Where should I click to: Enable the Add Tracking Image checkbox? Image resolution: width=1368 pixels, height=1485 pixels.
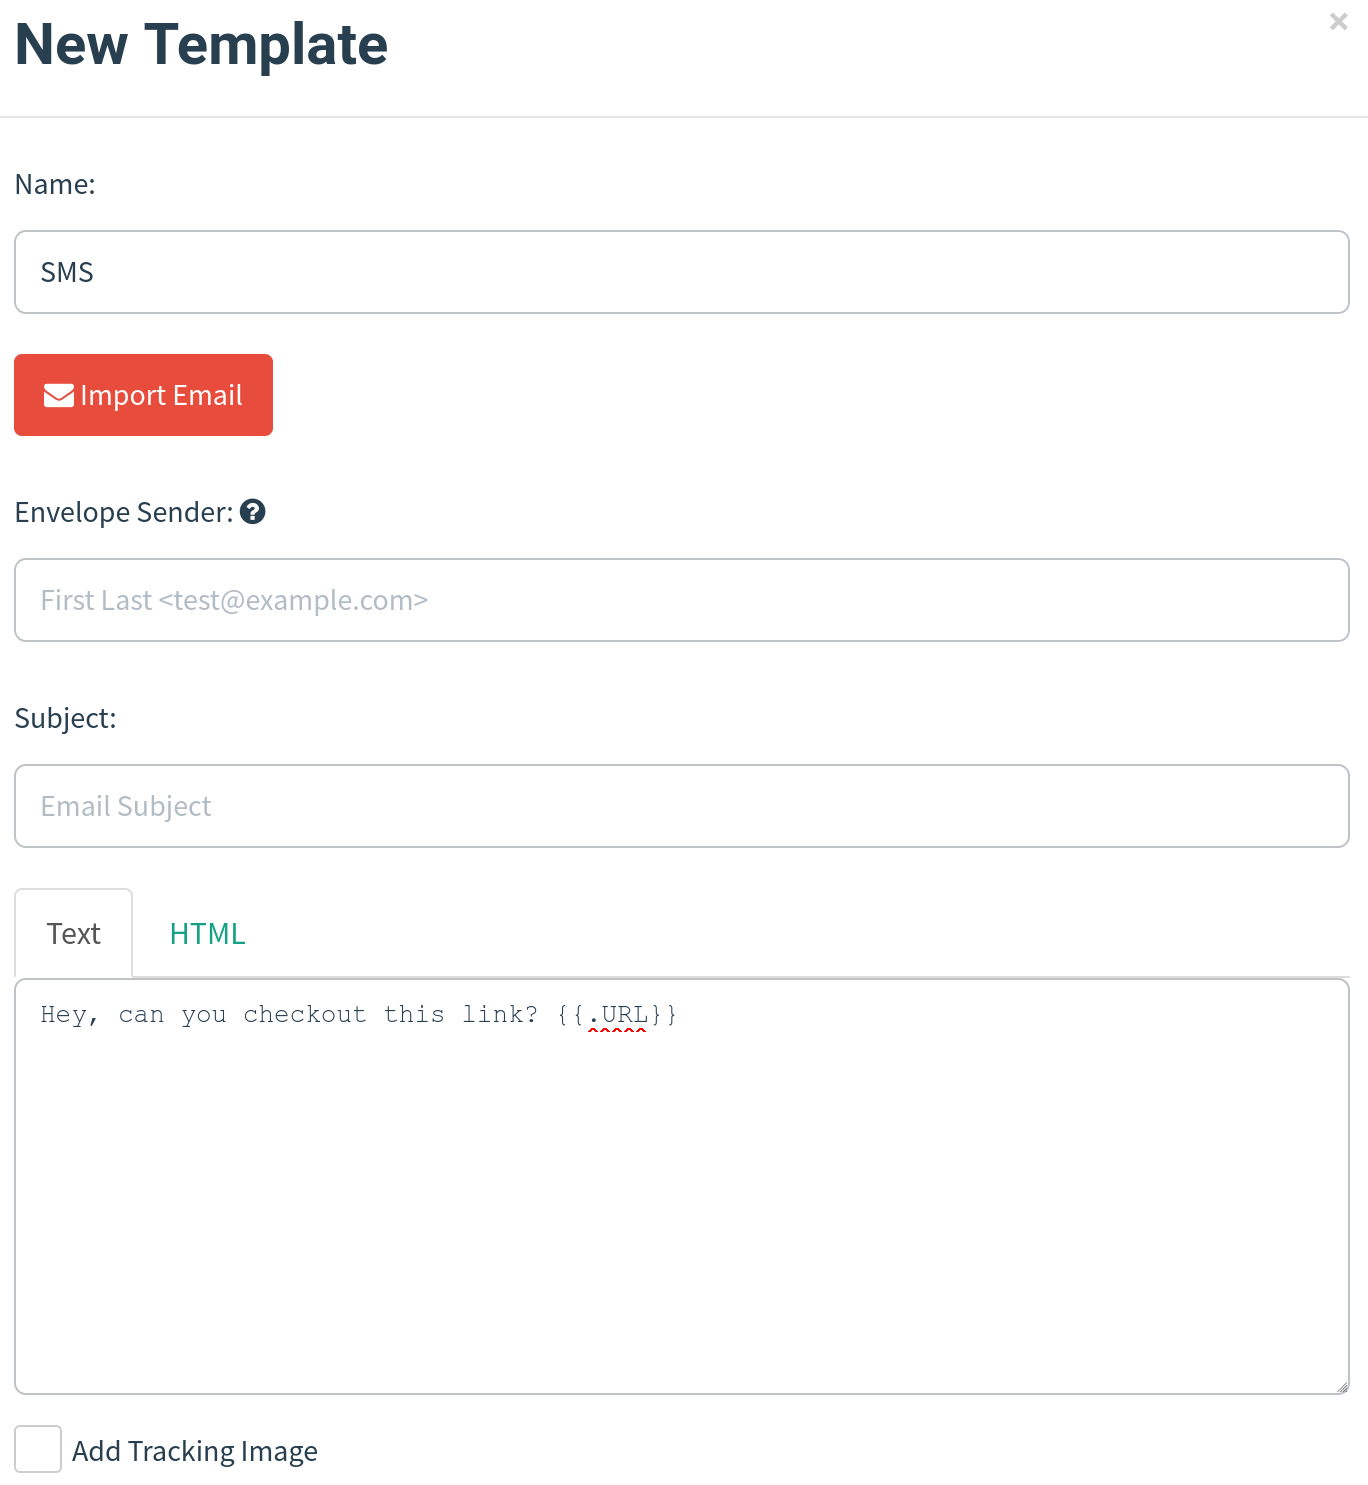(38, 1449)
